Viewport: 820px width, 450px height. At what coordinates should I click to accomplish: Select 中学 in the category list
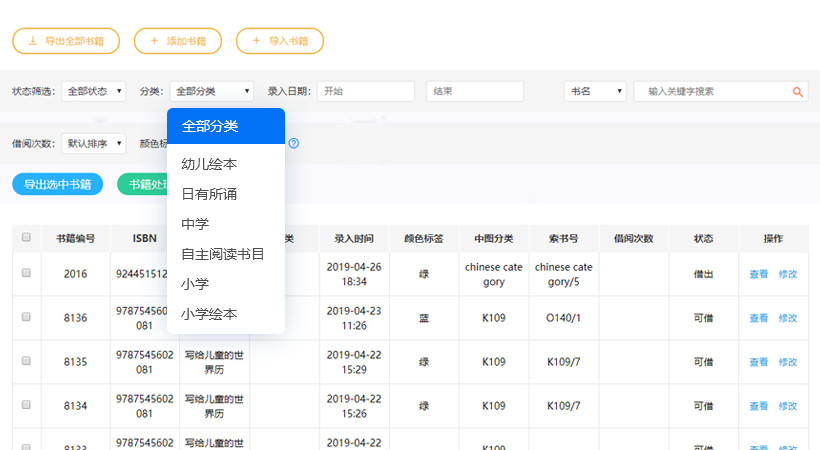click(x=226, y=224)
